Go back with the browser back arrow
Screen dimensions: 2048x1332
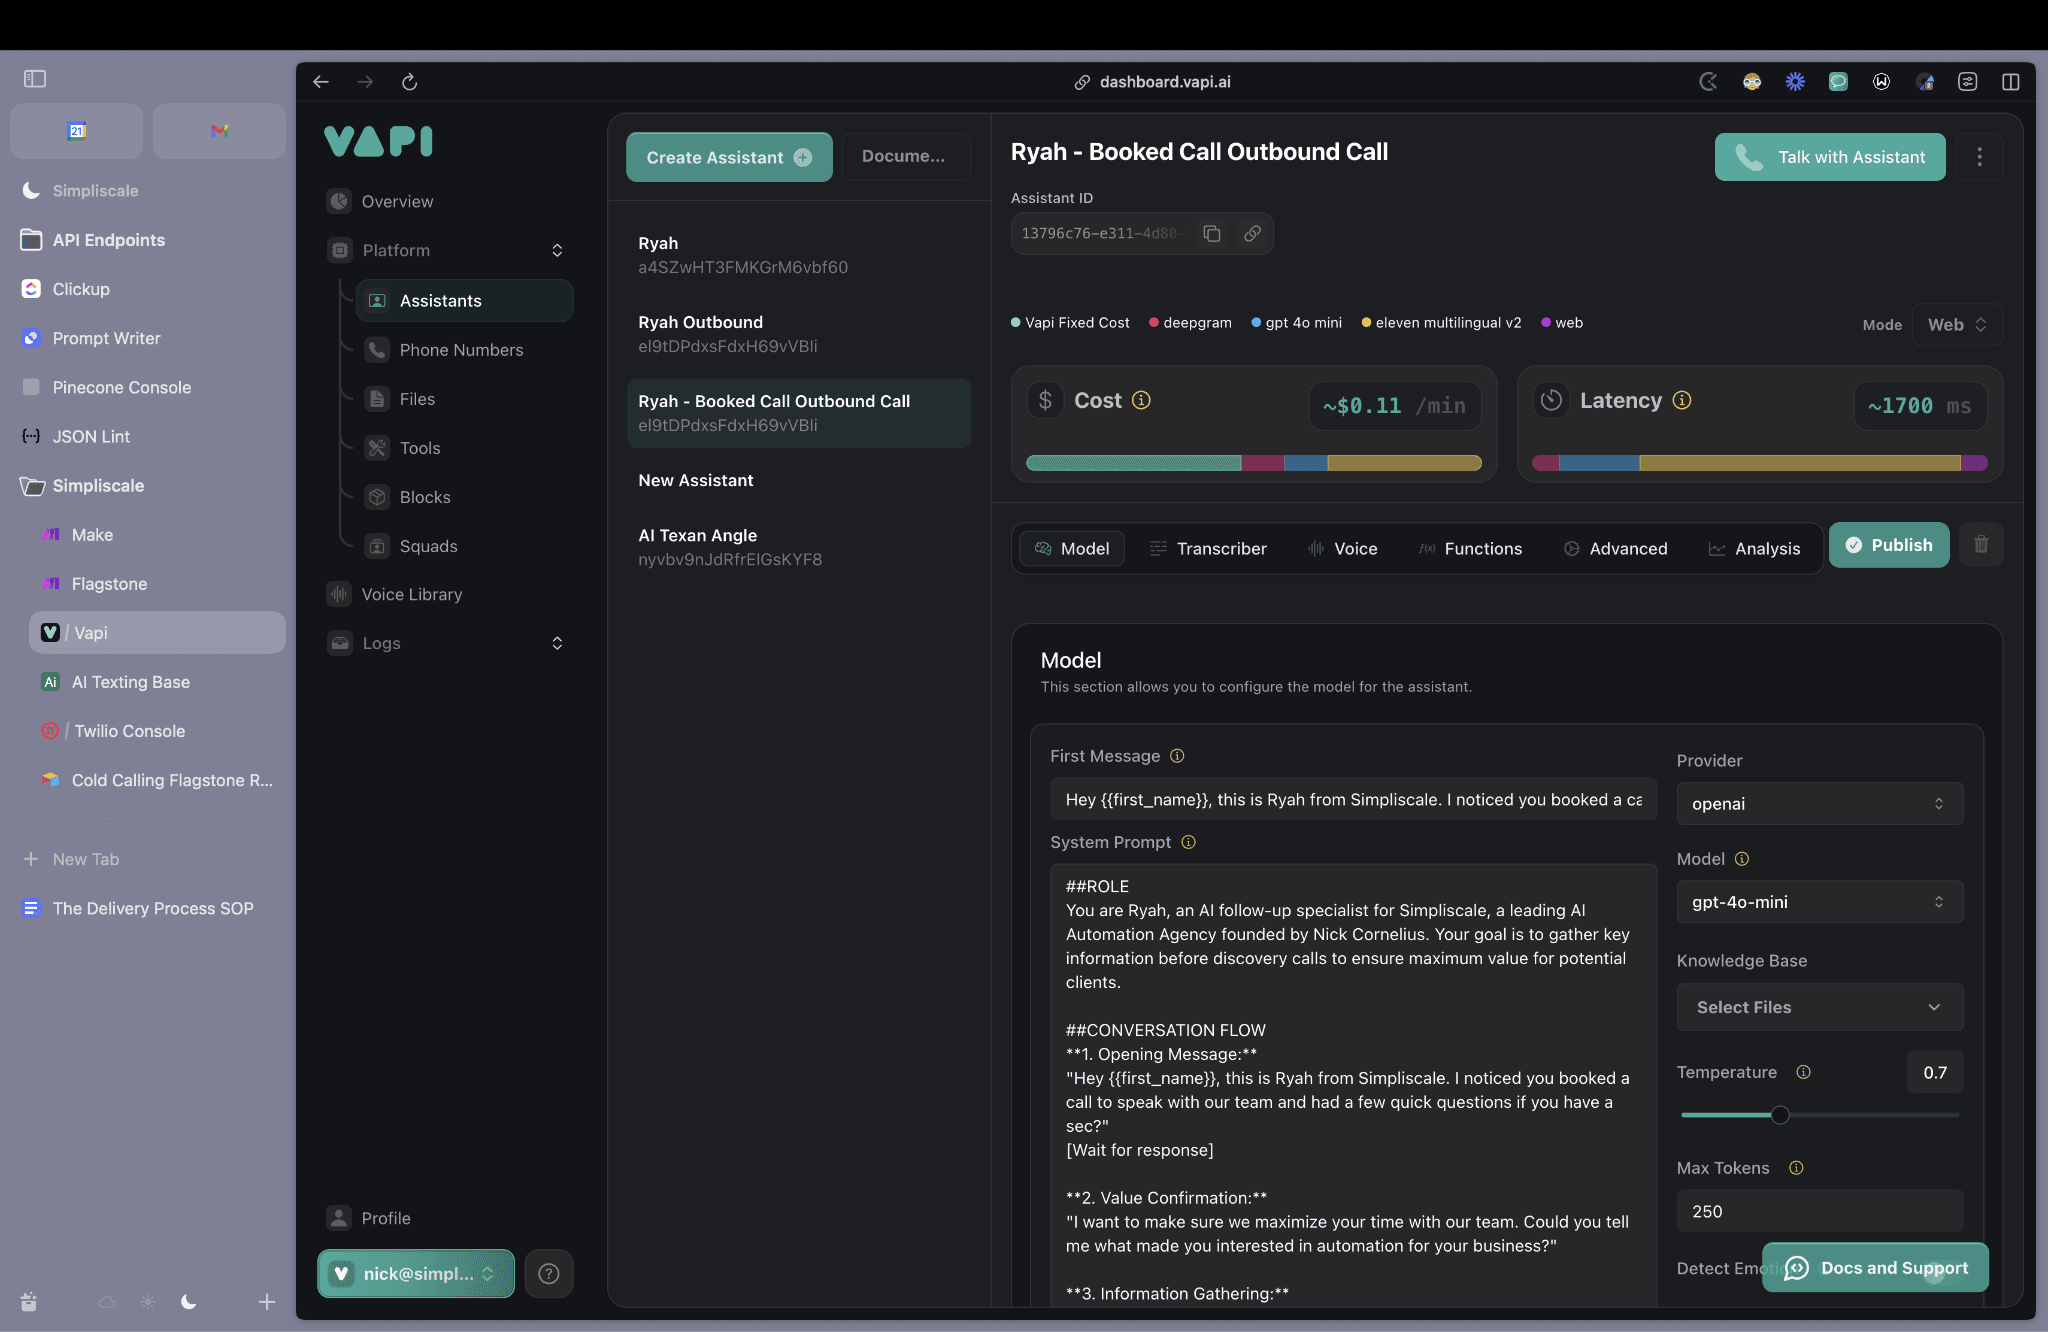click(x=321, y=82)
